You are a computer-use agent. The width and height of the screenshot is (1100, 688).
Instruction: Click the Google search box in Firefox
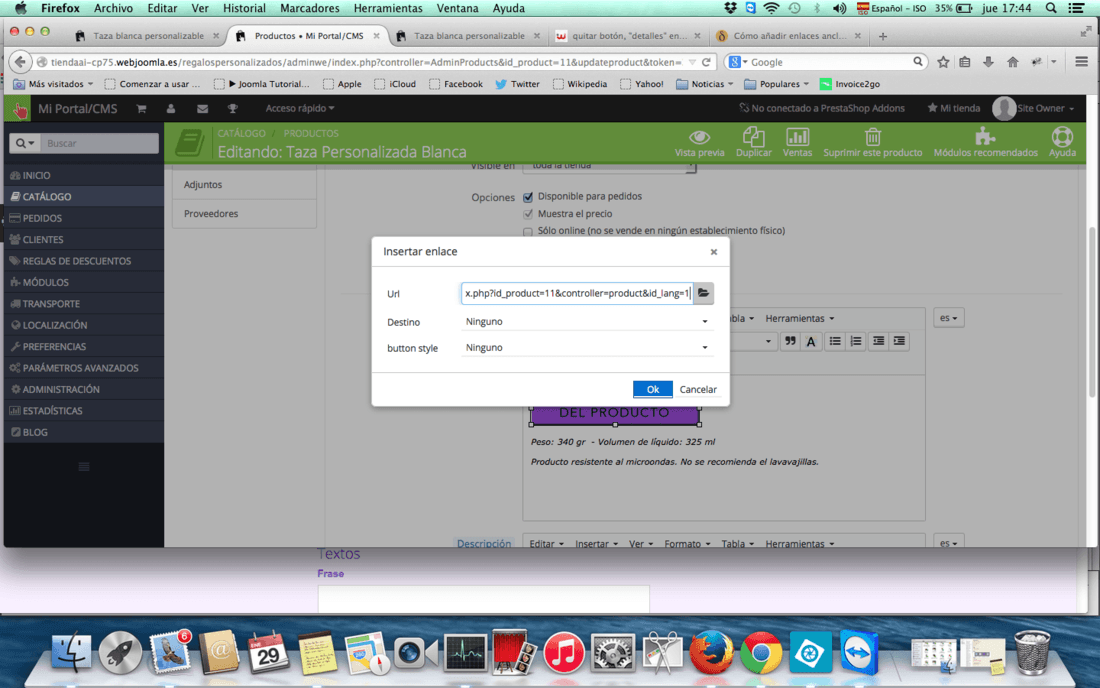(x=826, y=62)
